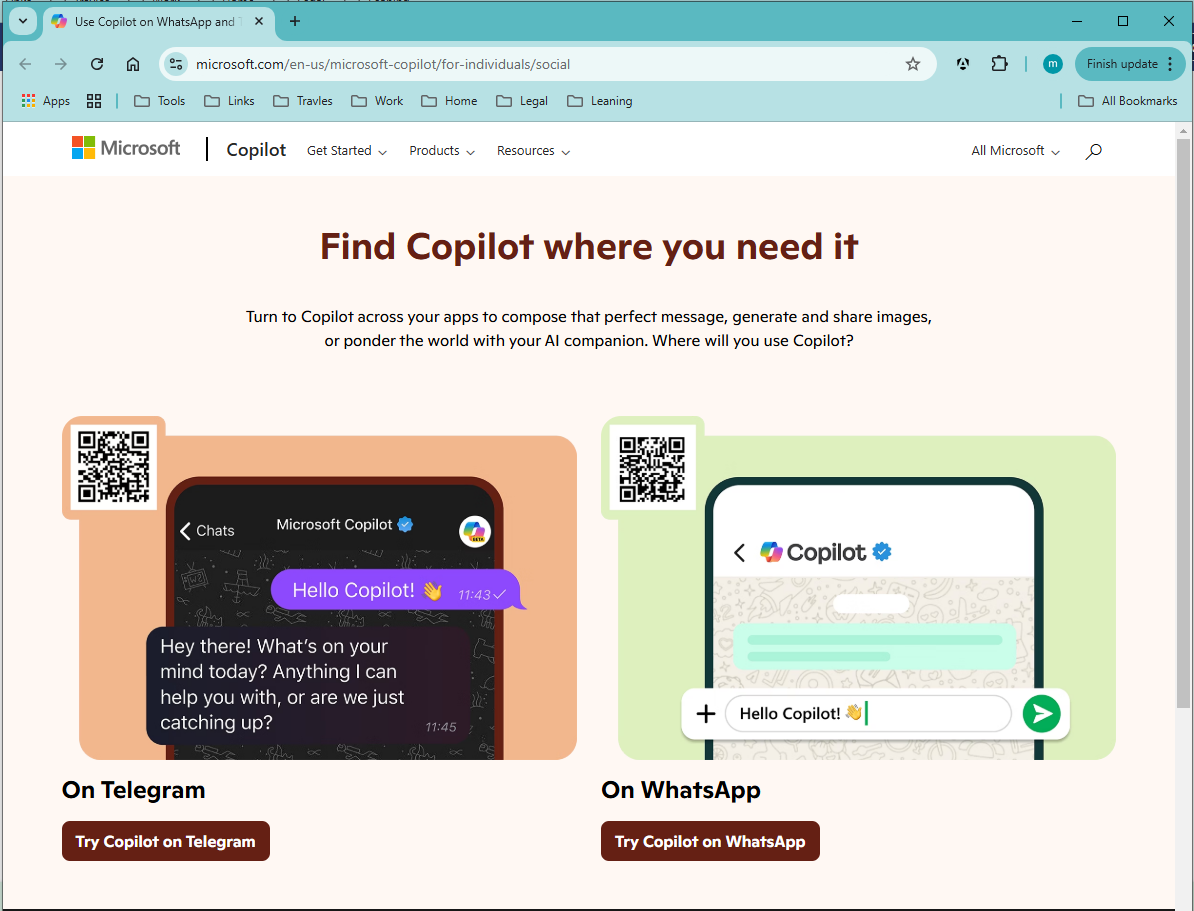Image resolution: width=1194 pixels, height=911 pixels.
Task: Click Try Copilot on Telegram button
Action: [165, 841]
